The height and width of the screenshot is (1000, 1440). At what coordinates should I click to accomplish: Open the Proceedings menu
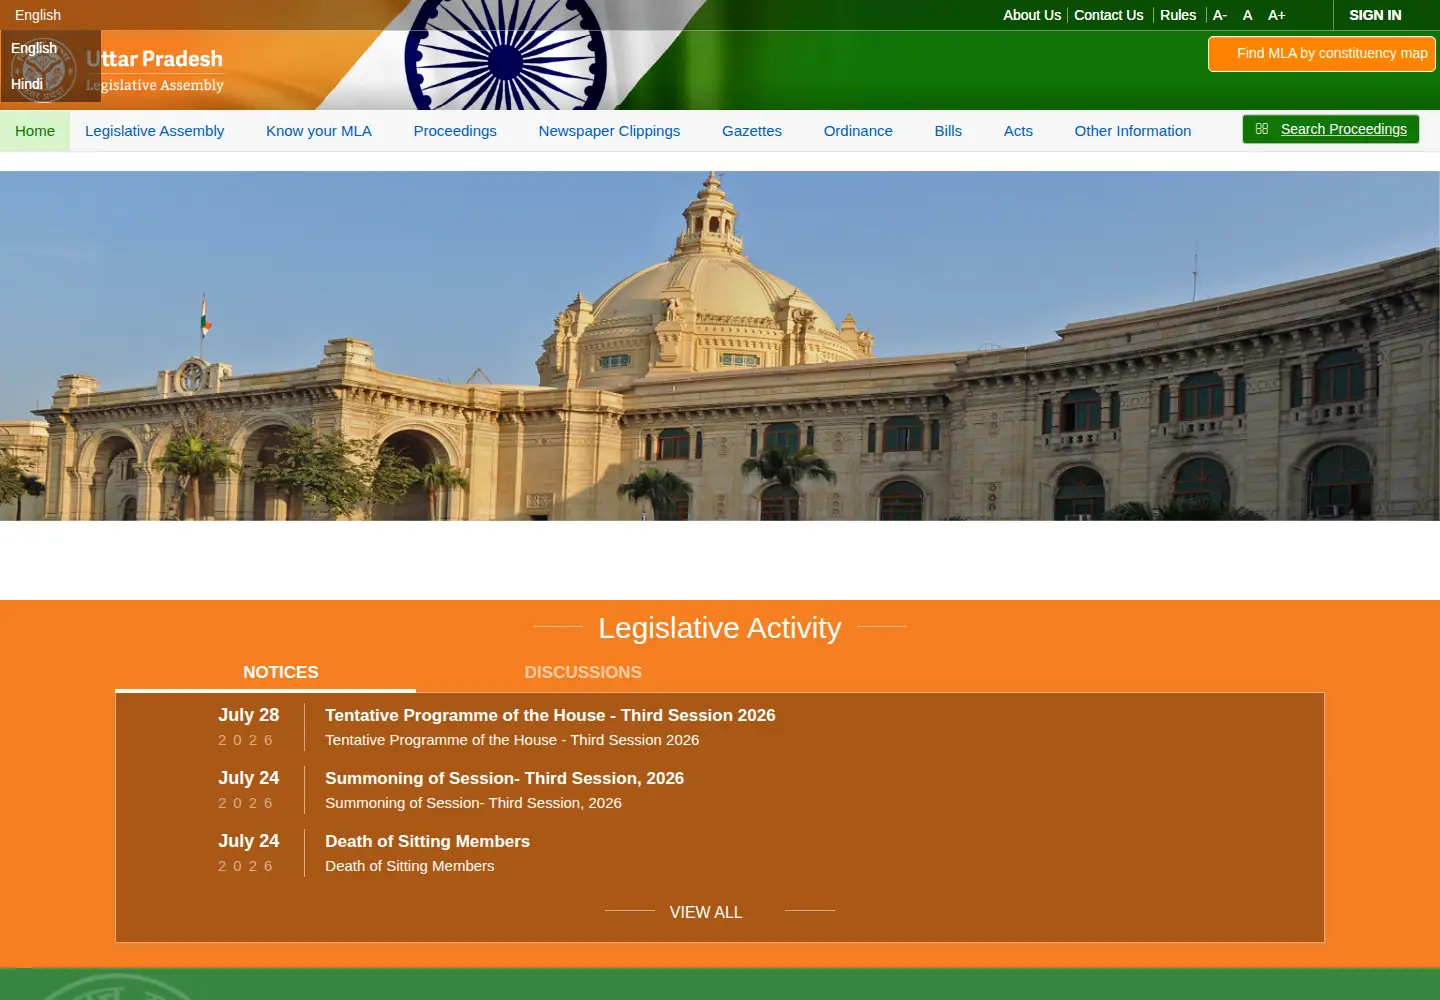pyautogui.click(x=455, y=131)
